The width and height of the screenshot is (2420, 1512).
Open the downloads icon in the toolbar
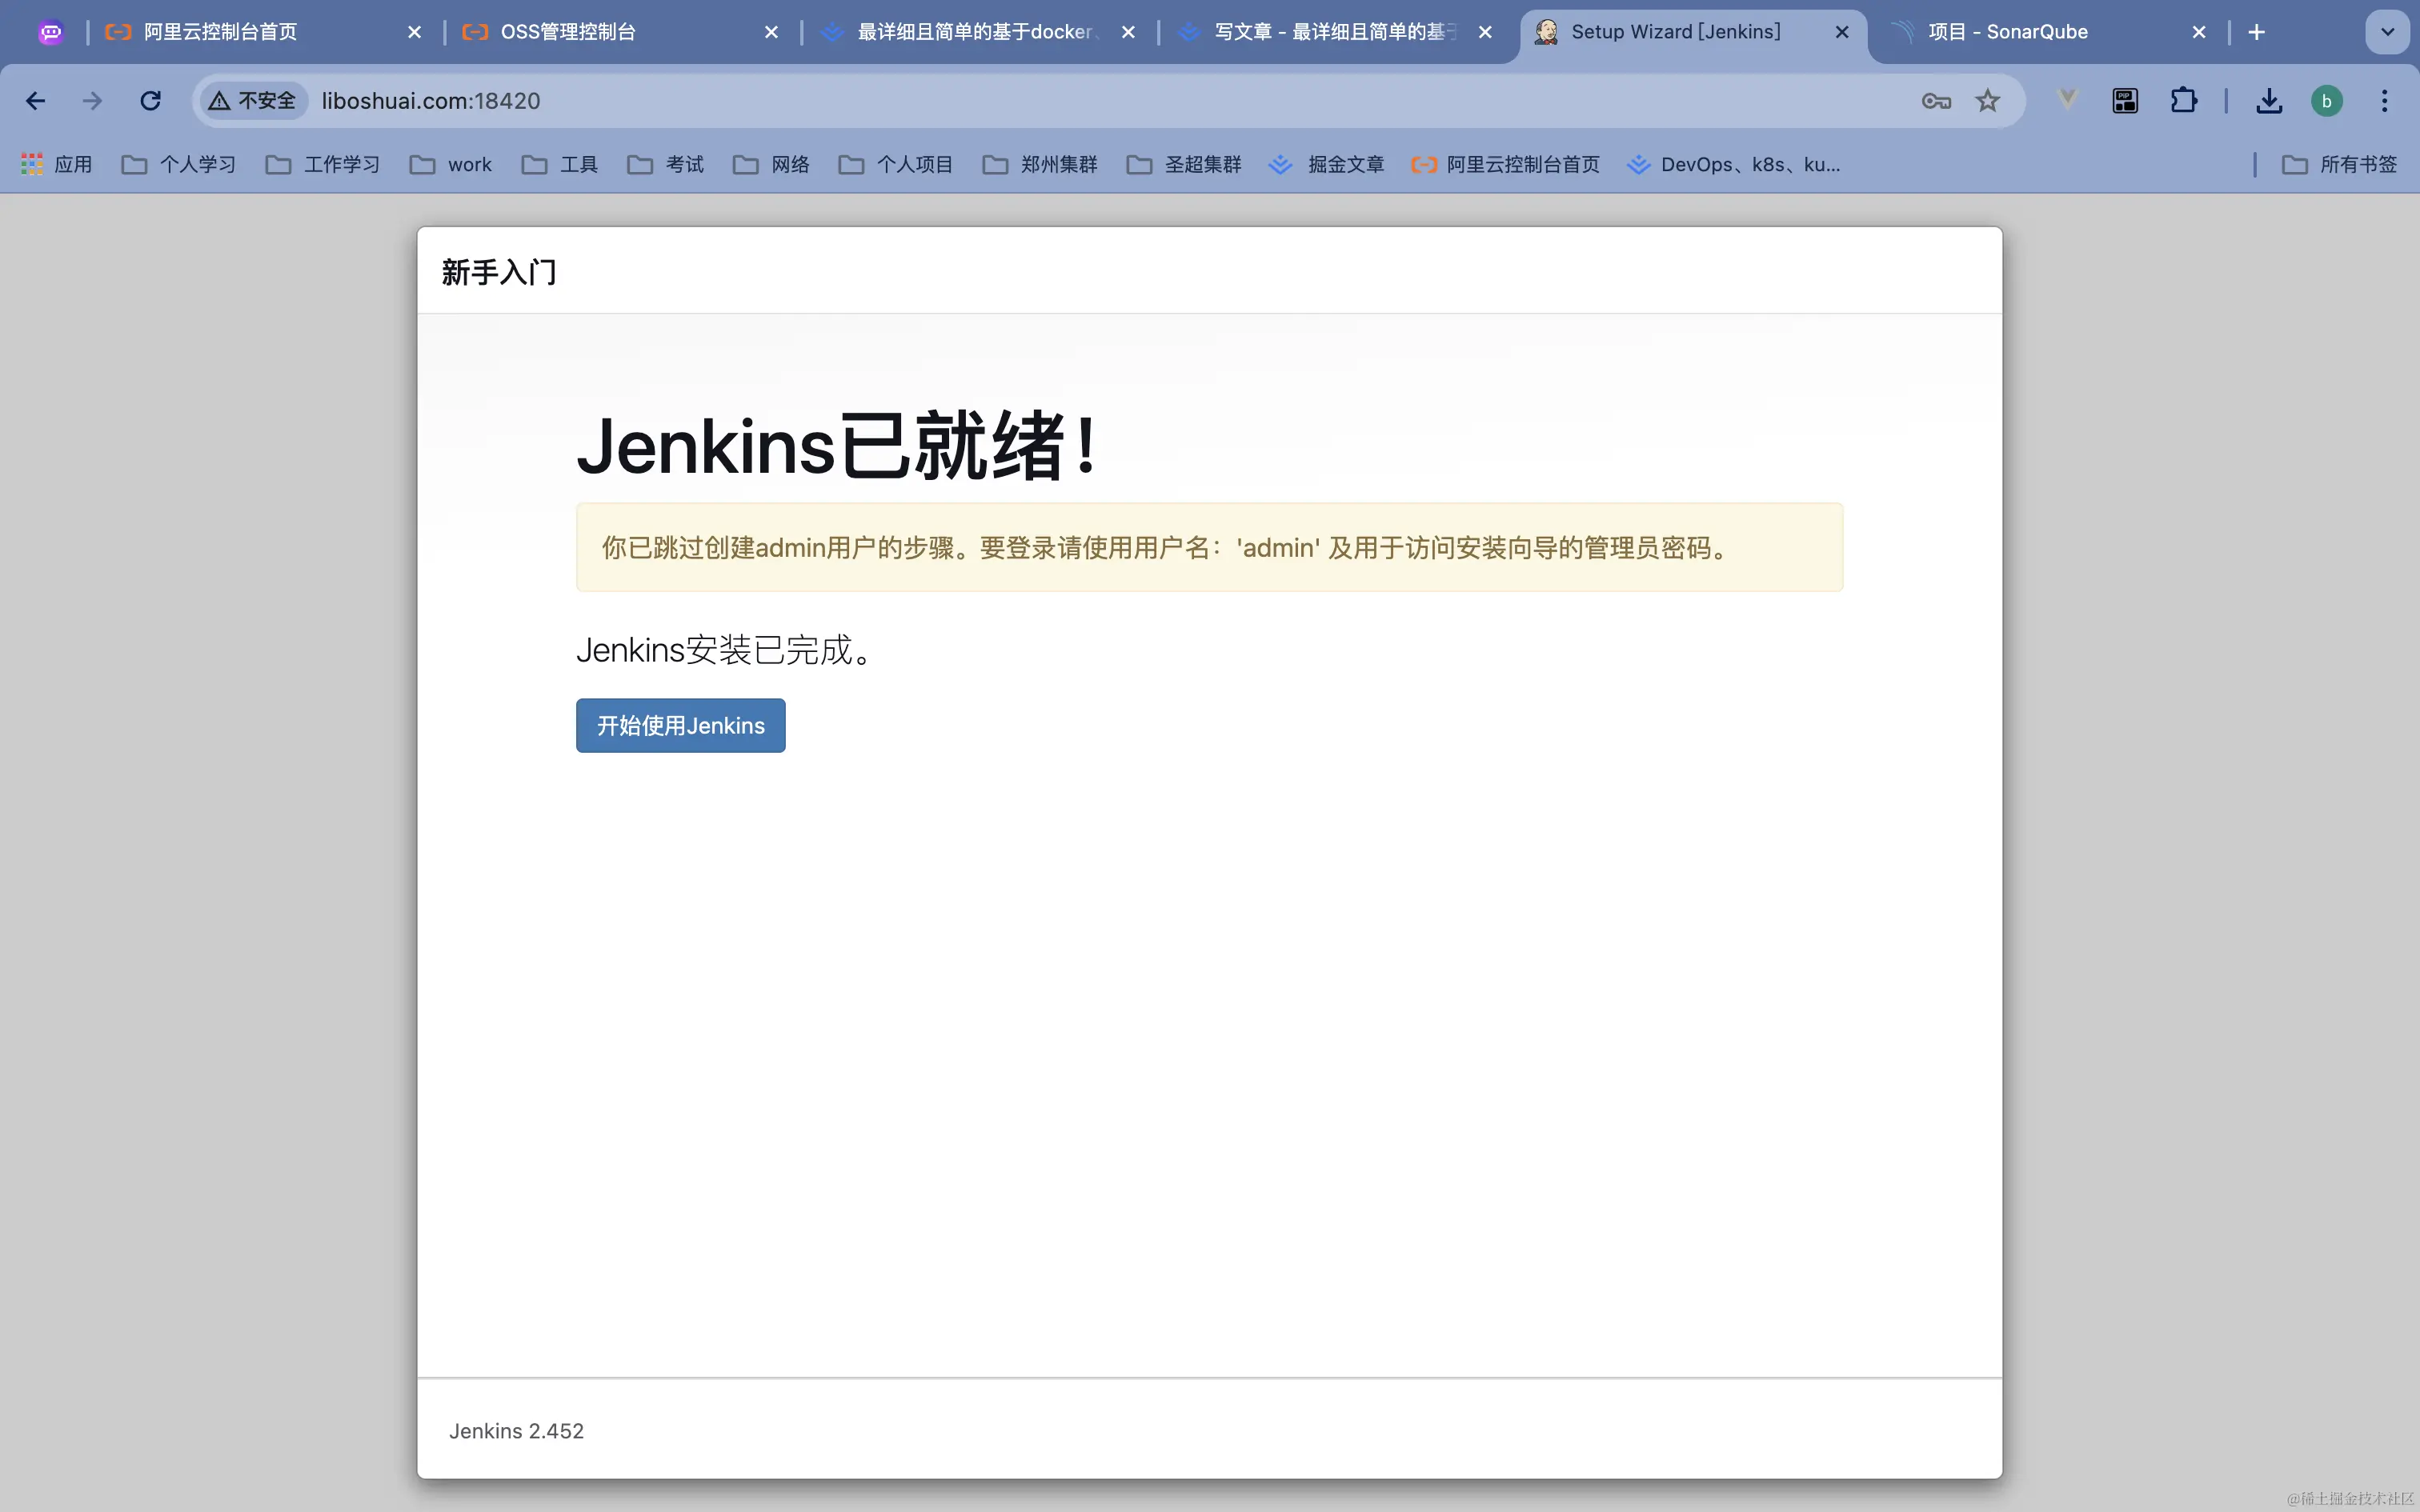click(x=2269, y=101)
